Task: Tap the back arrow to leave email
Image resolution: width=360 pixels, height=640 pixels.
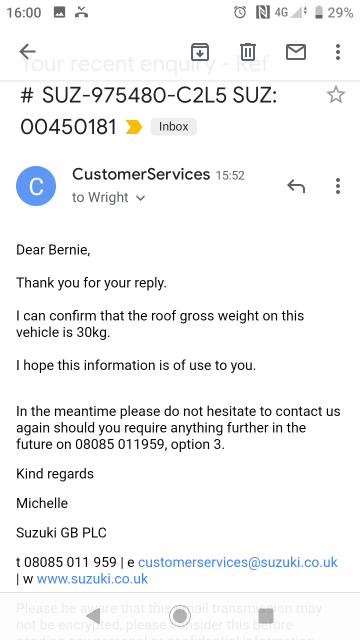Action: point(27,52)
